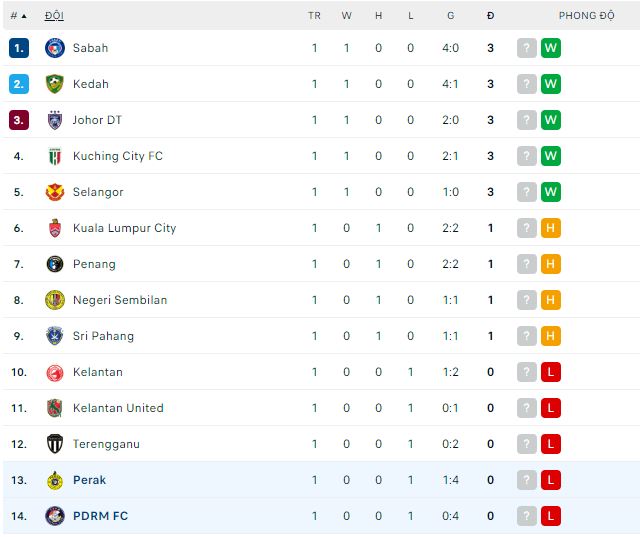Click the Penang team logo

click(x=55, y=264)
